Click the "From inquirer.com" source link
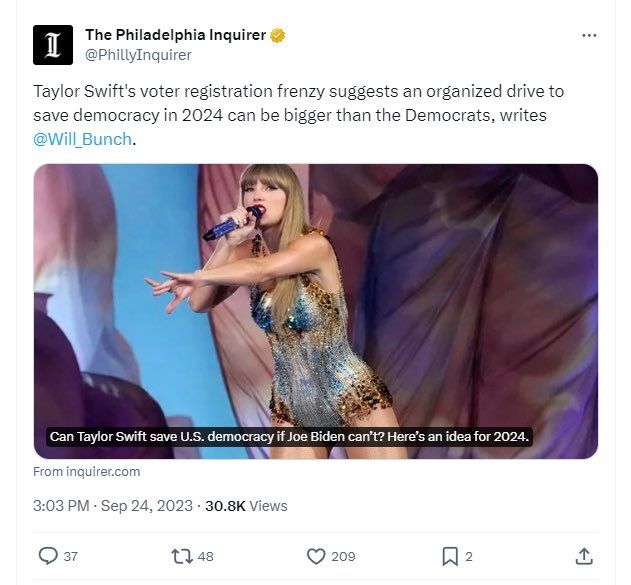Viewport: 631px width, 585px height. point(87,471)
